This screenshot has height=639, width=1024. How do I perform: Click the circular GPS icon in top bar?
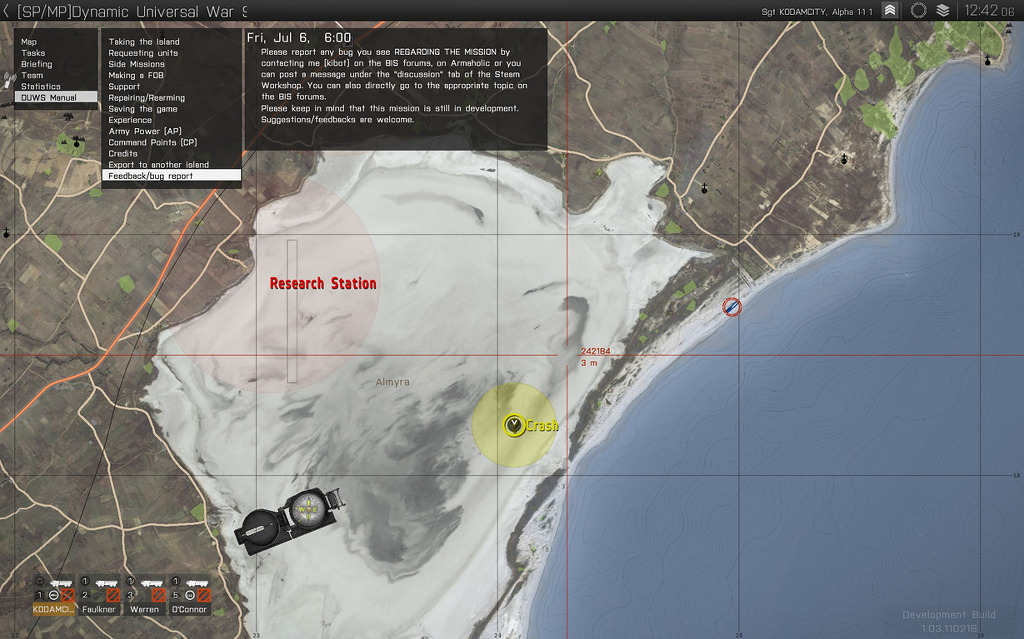coord(918,11)
